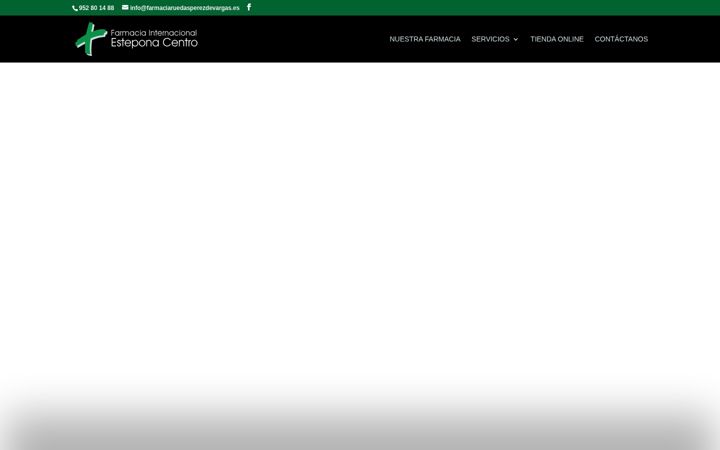The image size is (720, 450).
Task: Open the Contáctanos menu item
Action: click(621, 39)
